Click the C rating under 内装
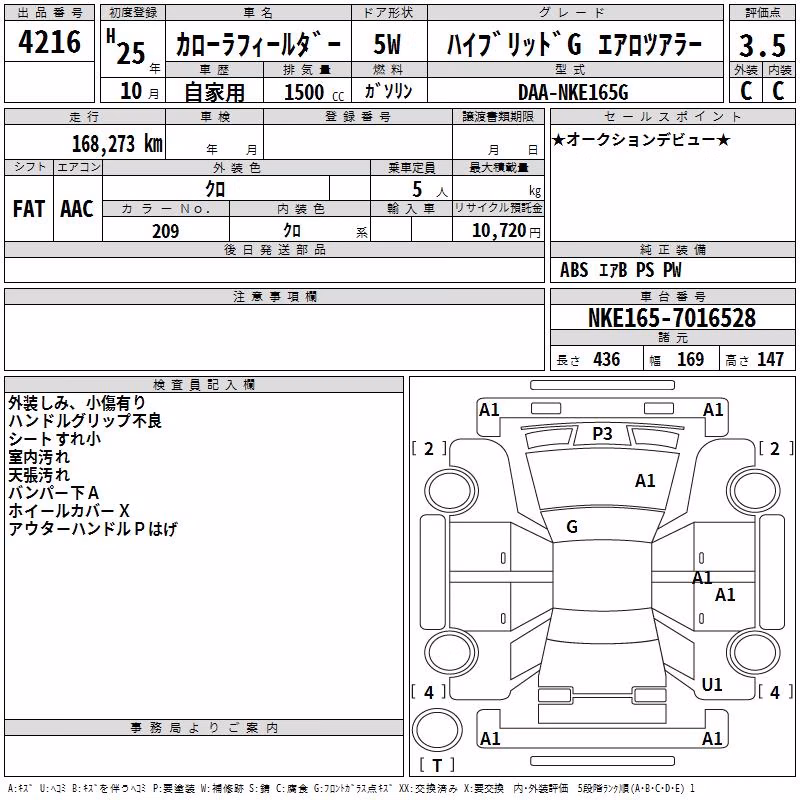The image size is (800, 800). [x=778, y=91]
